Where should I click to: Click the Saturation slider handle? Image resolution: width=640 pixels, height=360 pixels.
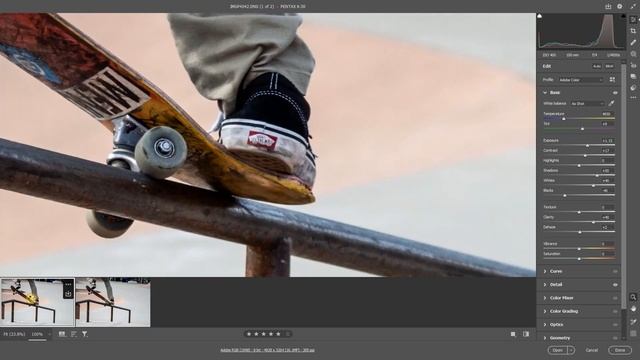[579, 259]
